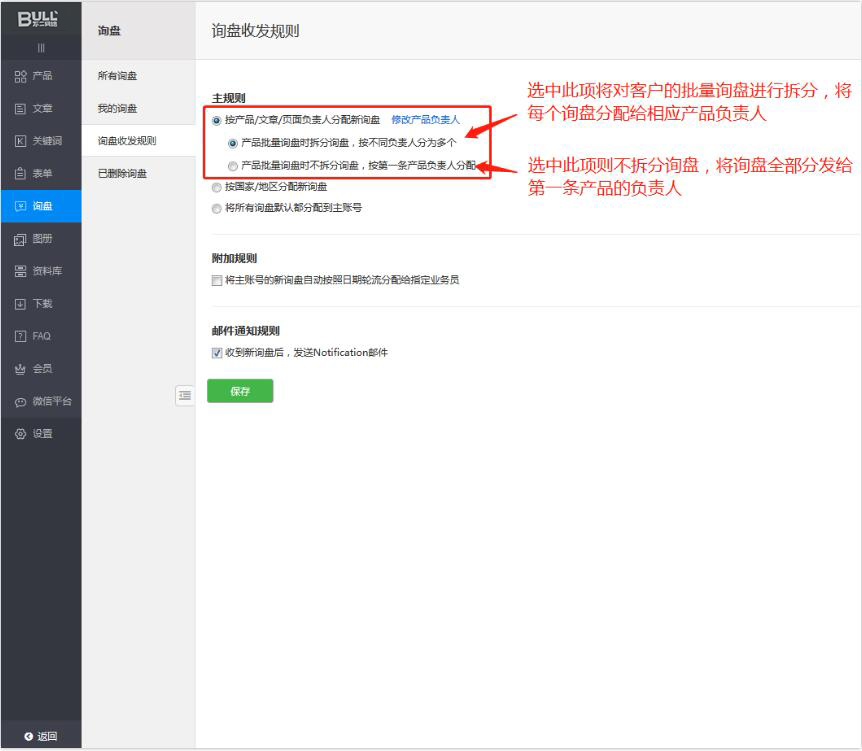
Task: Go to the 图册 gallery icon
Action: pyautogui.click(x=20, y=239)
